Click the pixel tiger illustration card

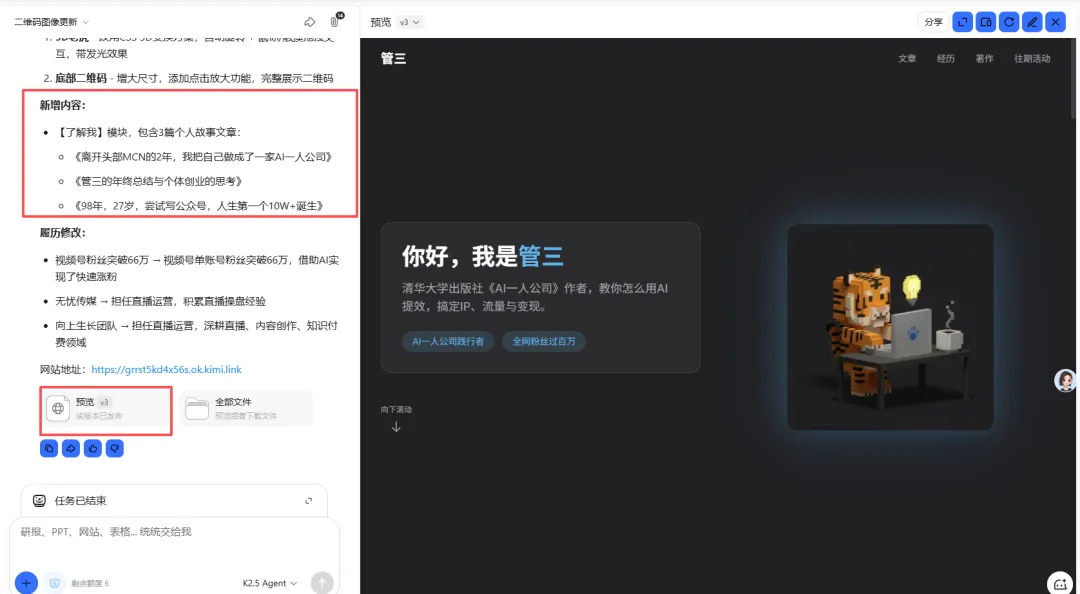tap(890, 327)
